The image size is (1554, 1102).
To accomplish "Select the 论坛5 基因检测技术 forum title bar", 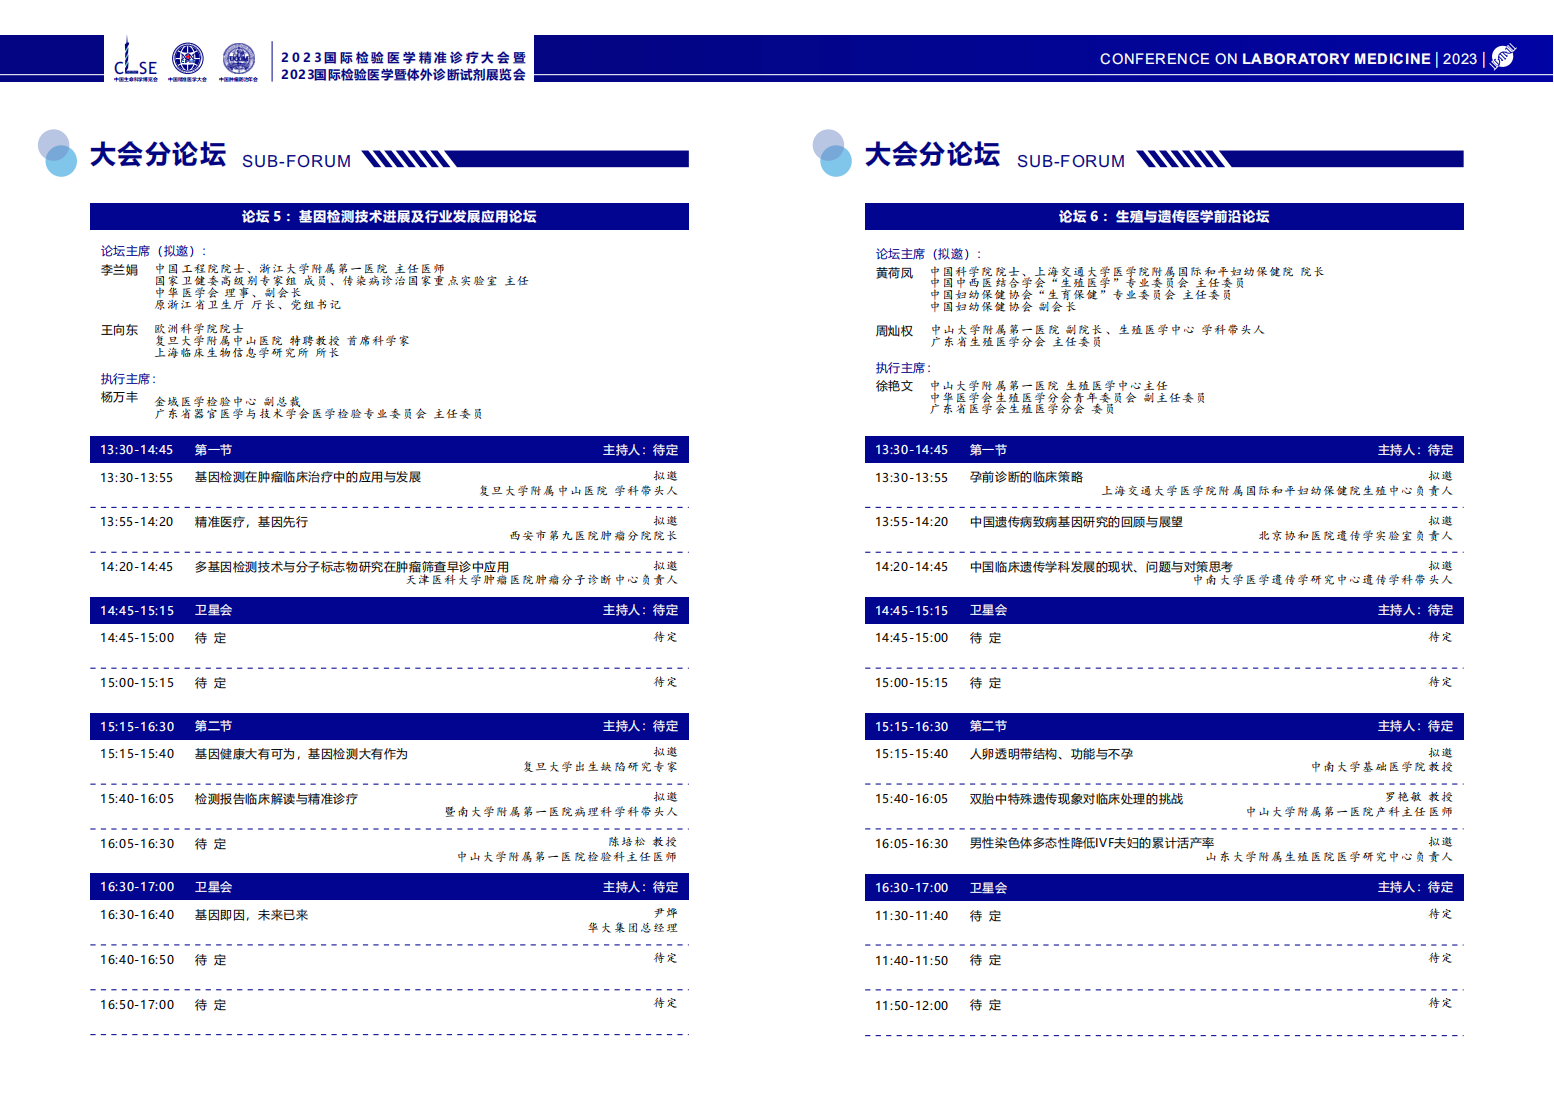I will [x=389, y=217].
